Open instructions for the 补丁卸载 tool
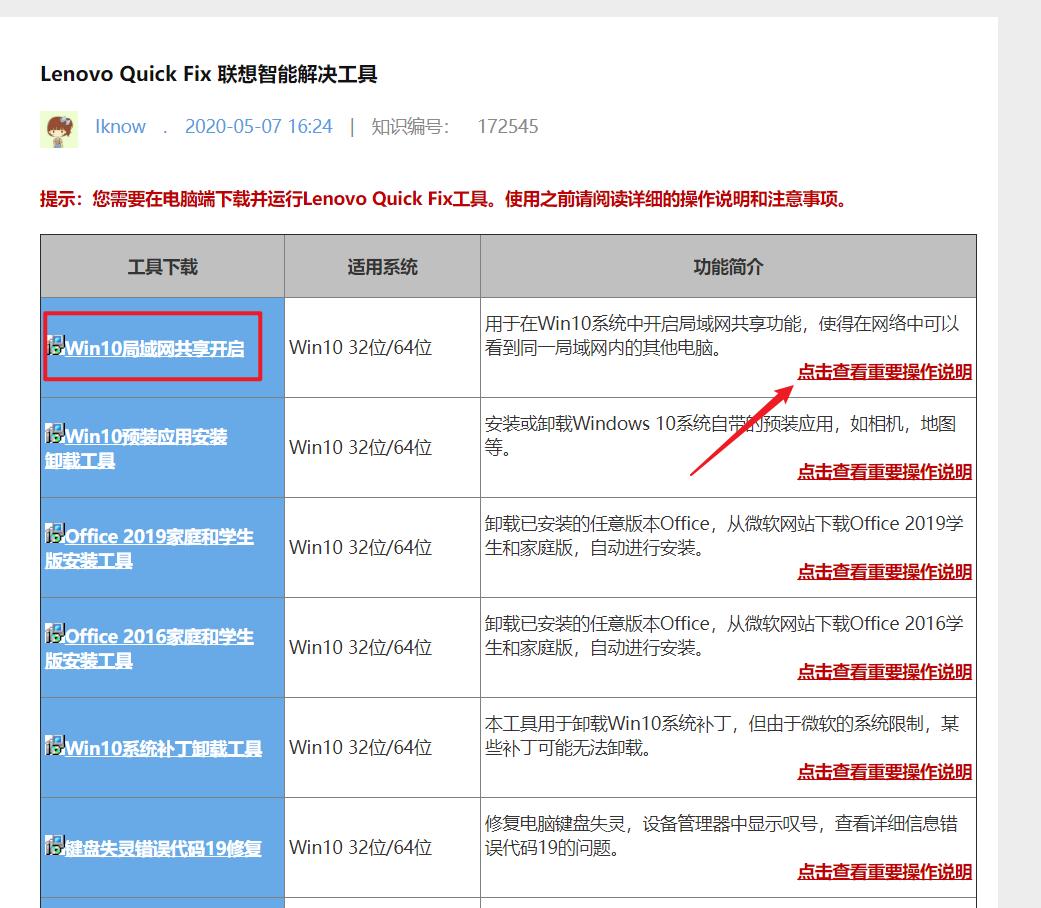This screenshot has width=1041, height=908. pos(884,771)
